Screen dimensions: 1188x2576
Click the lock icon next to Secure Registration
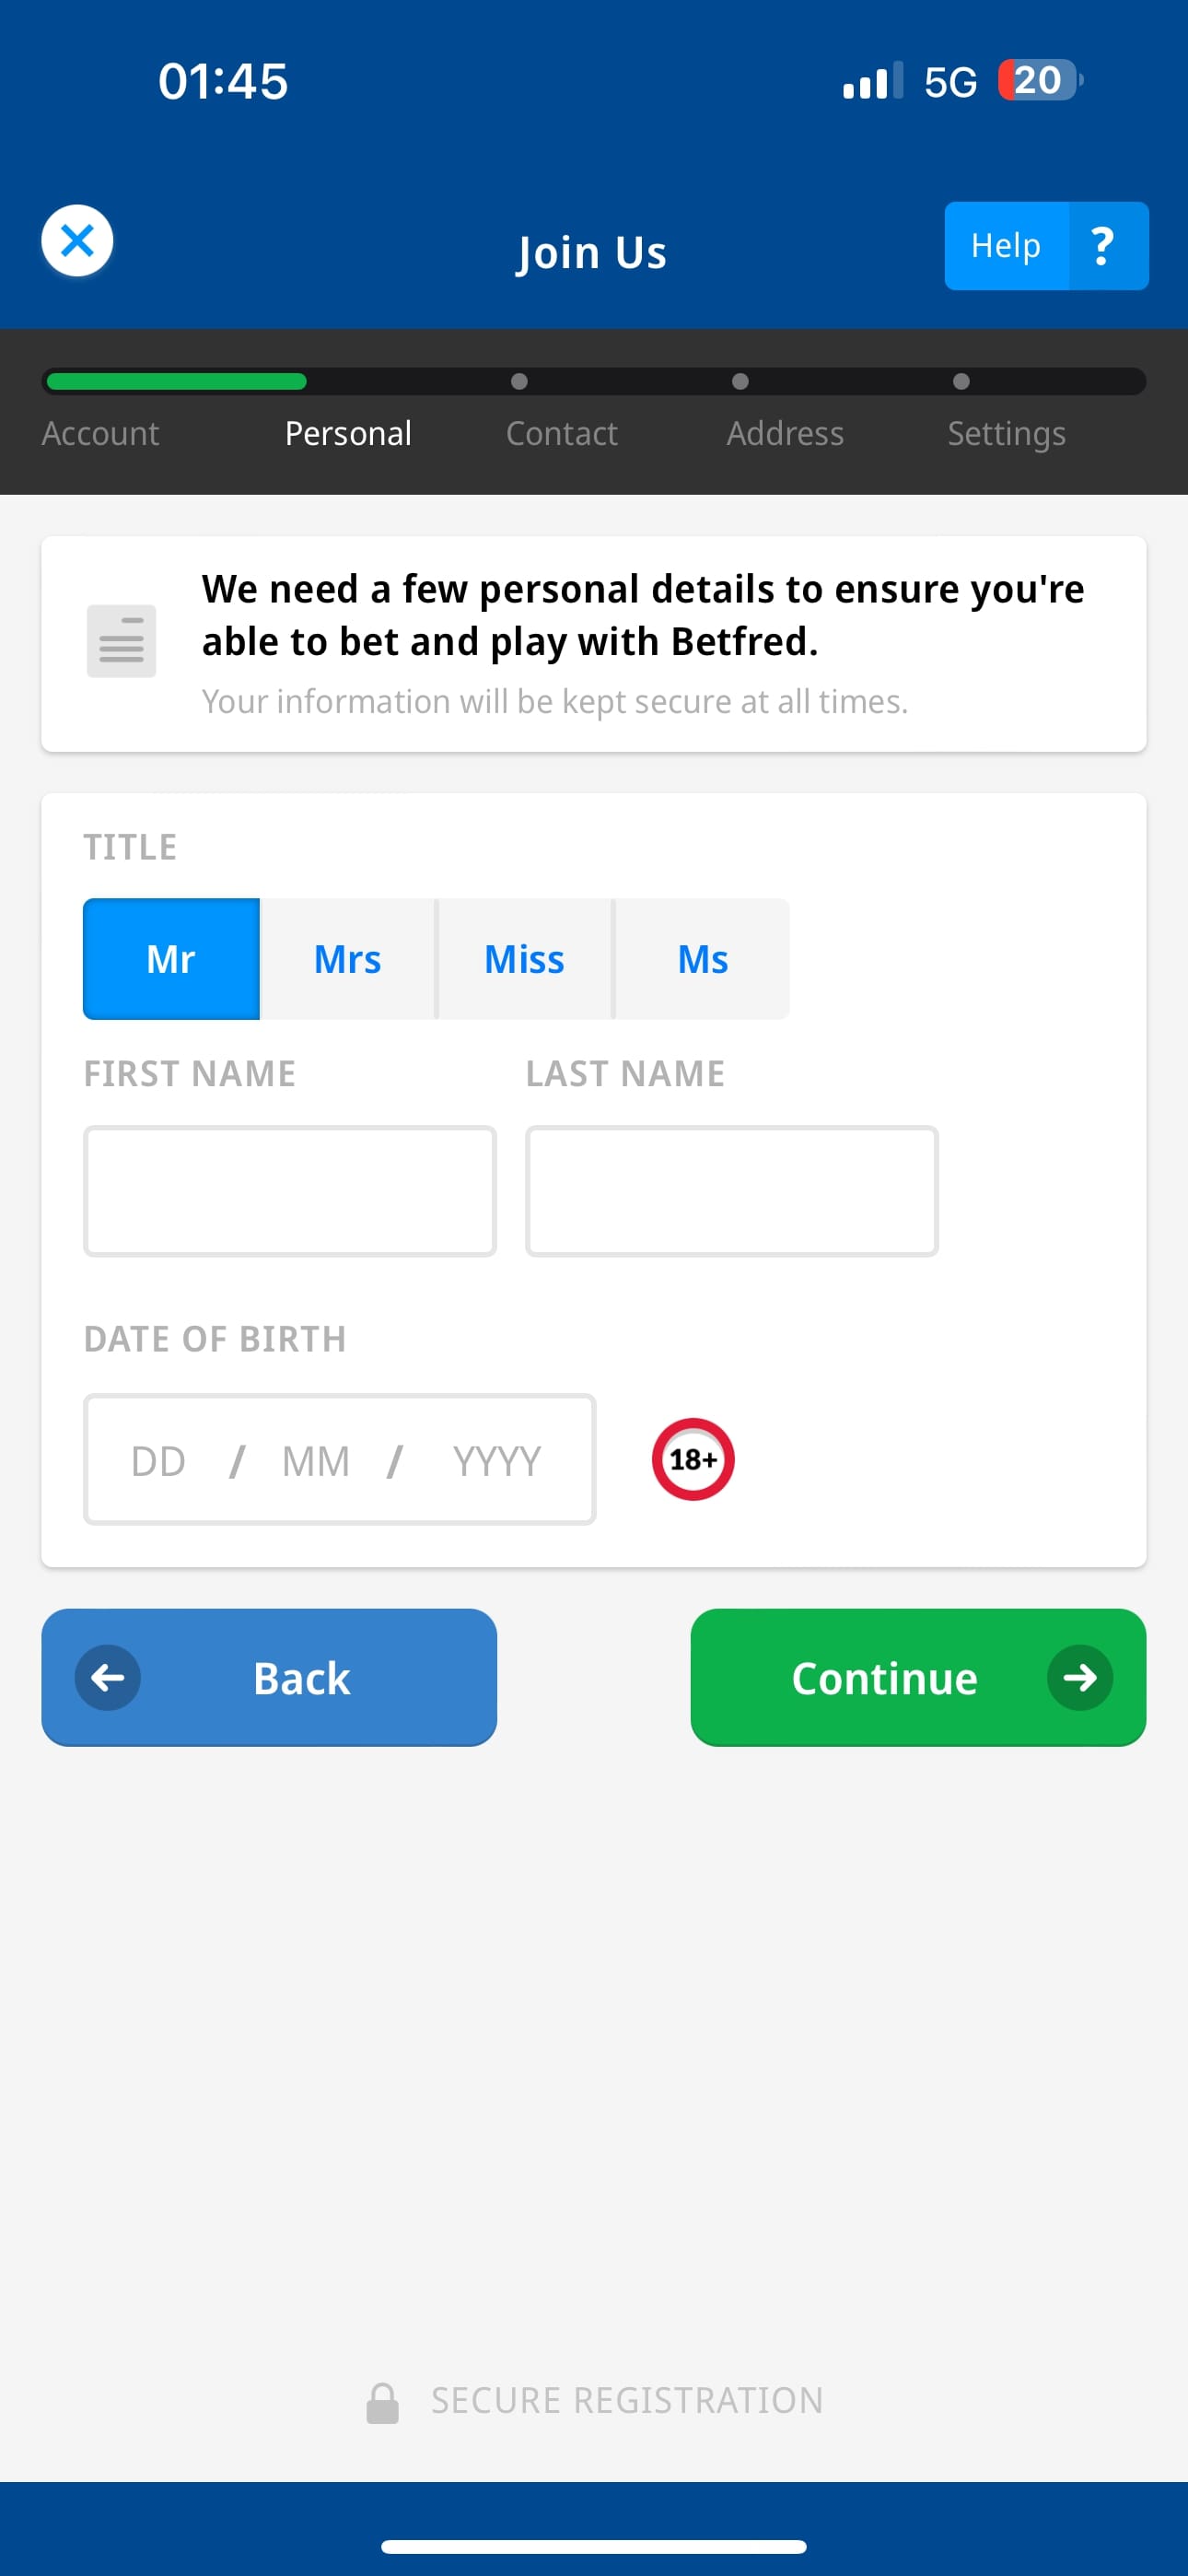pos(384,2399)
